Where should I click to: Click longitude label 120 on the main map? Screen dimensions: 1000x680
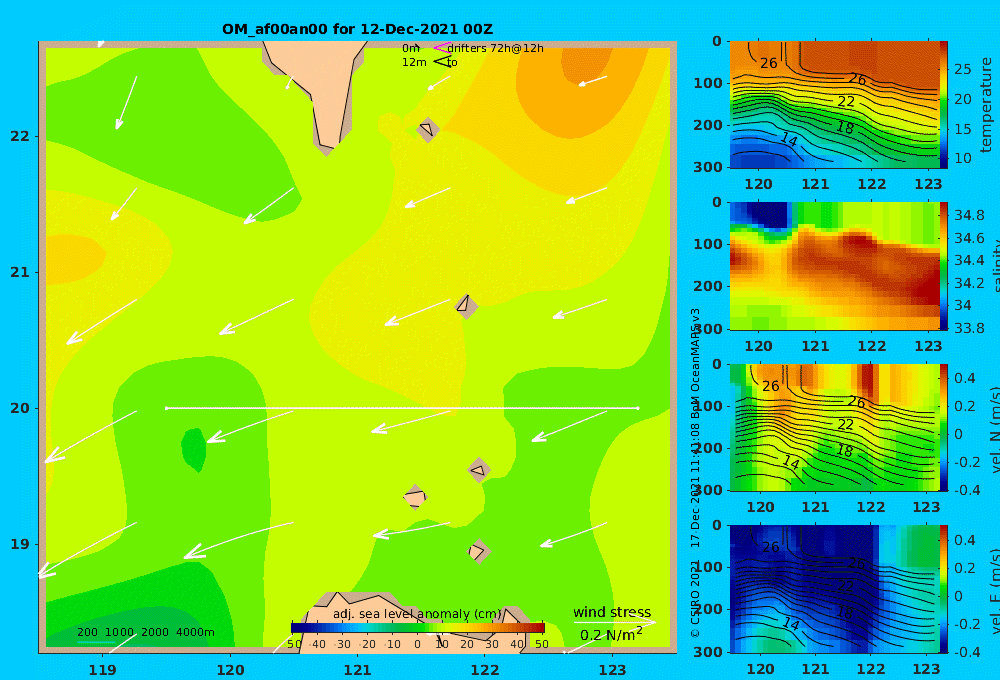point(230,670)
